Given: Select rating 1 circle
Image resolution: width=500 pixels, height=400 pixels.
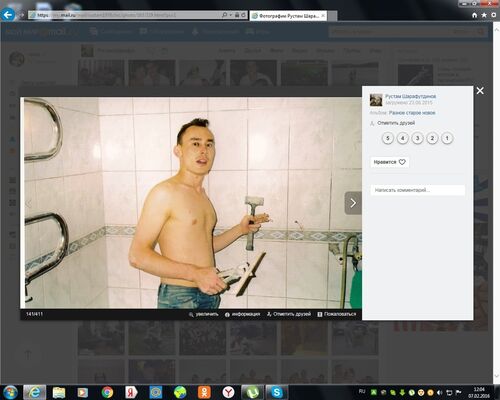Looking at the screenshot, I should (x=447, y=138).
